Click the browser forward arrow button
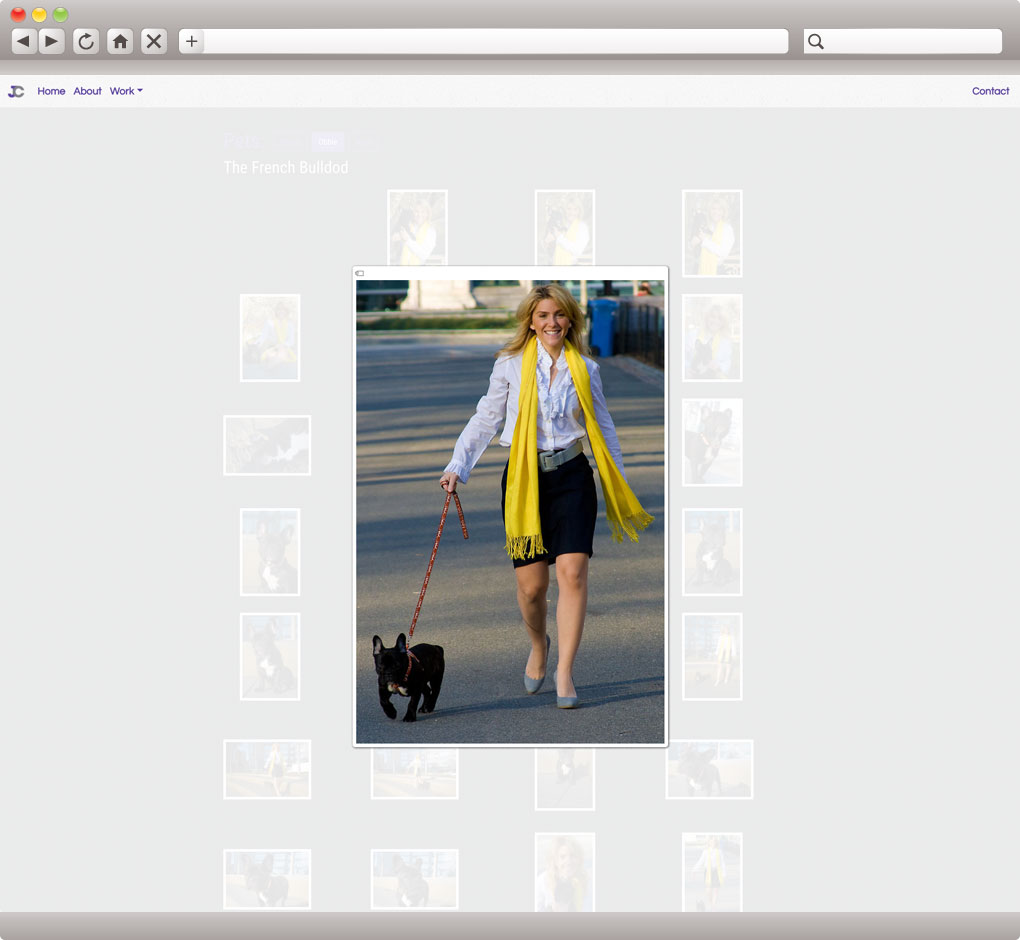Image resolution: width=1020 pixels, height=940 pixels. tap(52, 41)
